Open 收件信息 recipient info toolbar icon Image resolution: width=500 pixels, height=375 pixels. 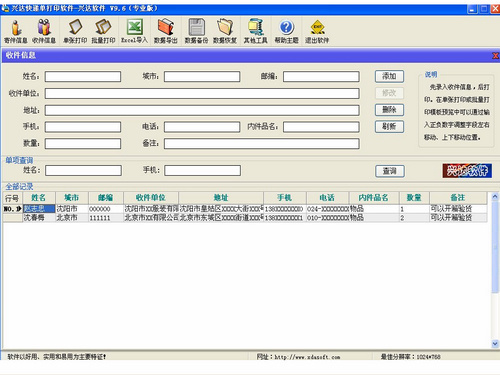click(x=44, y=32)
